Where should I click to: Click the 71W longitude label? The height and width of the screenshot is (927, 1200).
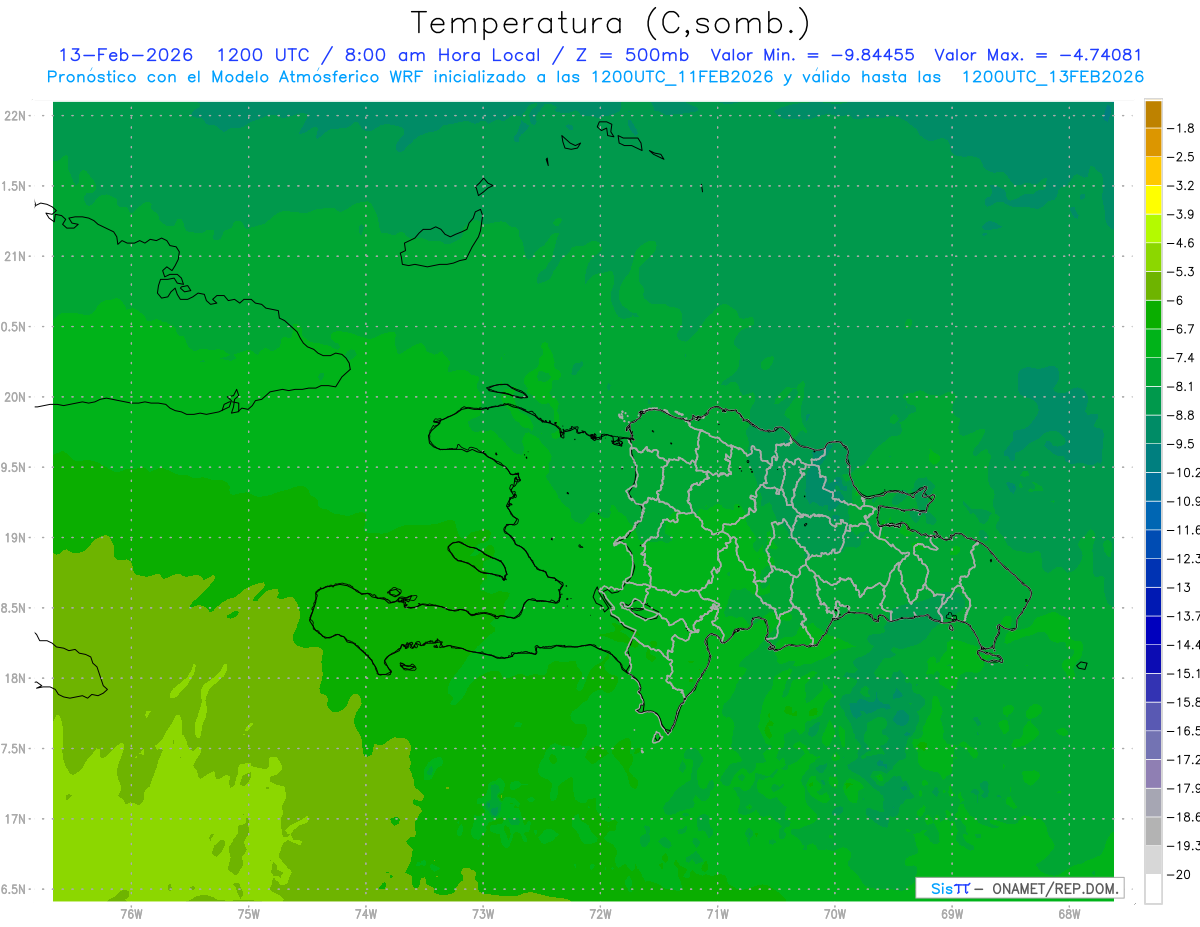point(717,913)
